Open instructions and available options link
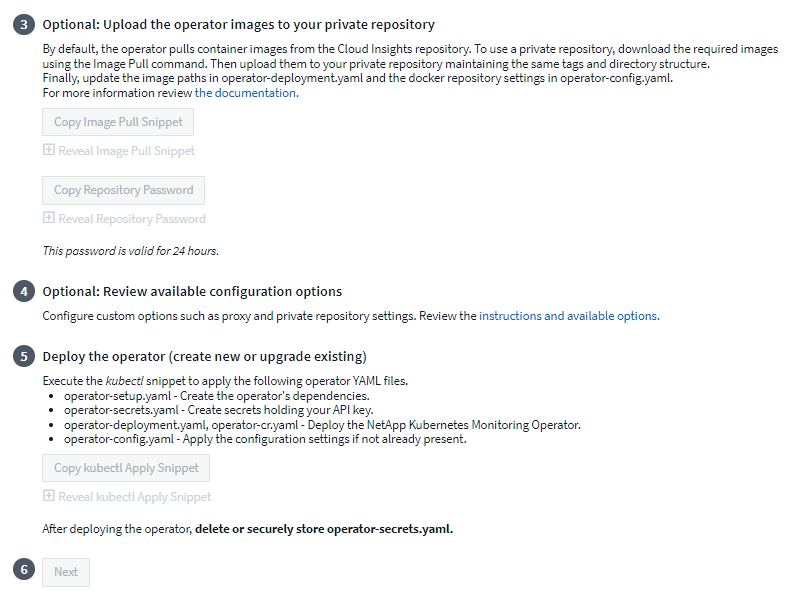 (x=568, y=316)
